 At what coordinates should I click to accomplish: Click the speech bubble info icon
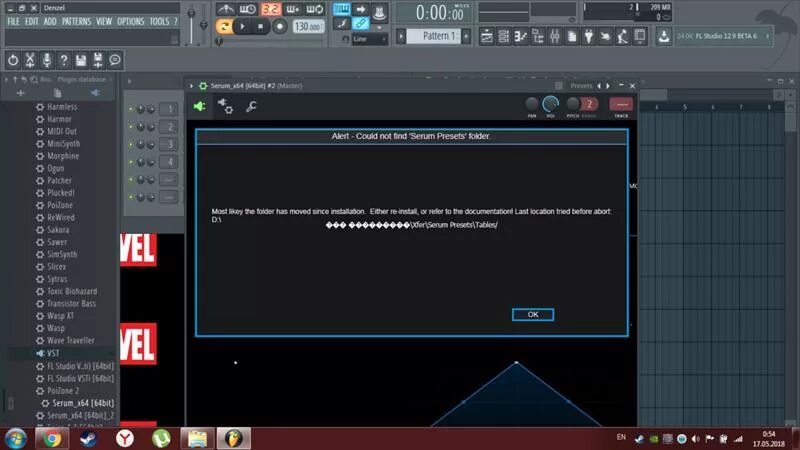[115, 60]
